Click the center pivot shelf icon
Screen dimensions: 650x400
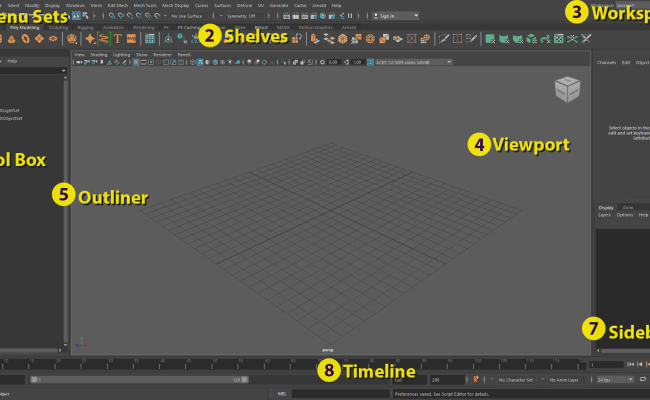coord(168,39)
